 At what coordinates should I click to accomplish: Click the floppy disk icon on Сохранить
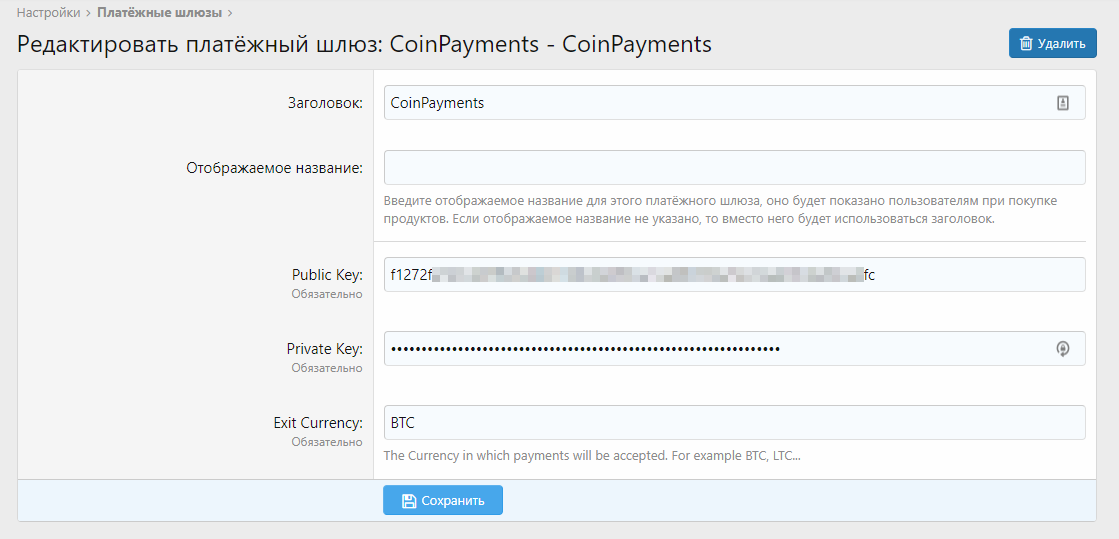pos(408,501)
